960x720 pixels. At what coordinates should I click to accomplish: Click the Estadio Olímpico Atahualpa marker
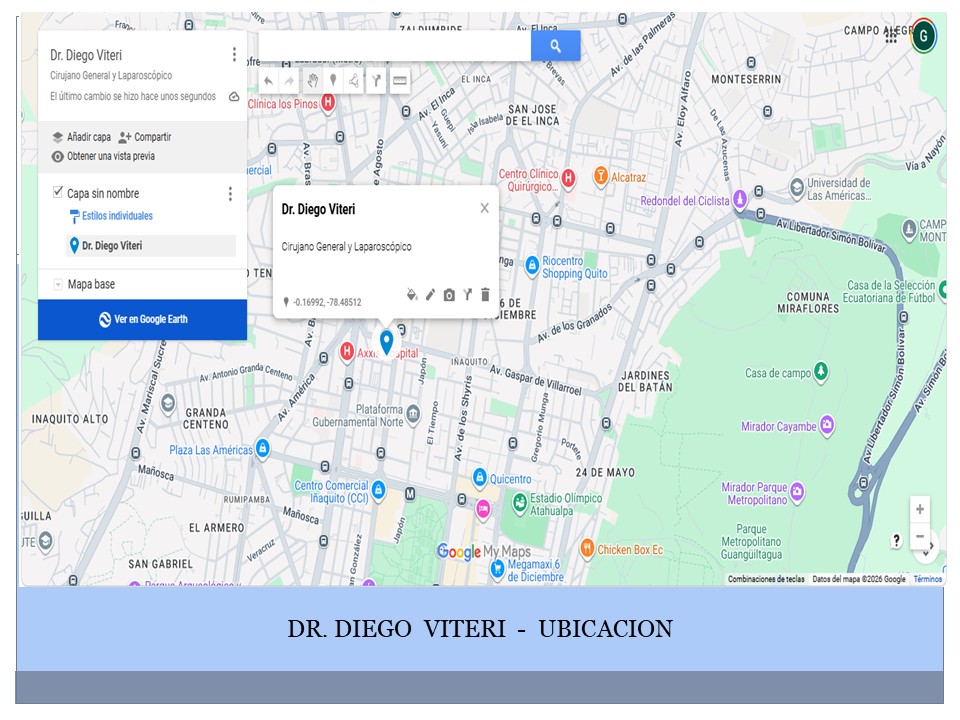pyautogui.click(x=520, y=503)
